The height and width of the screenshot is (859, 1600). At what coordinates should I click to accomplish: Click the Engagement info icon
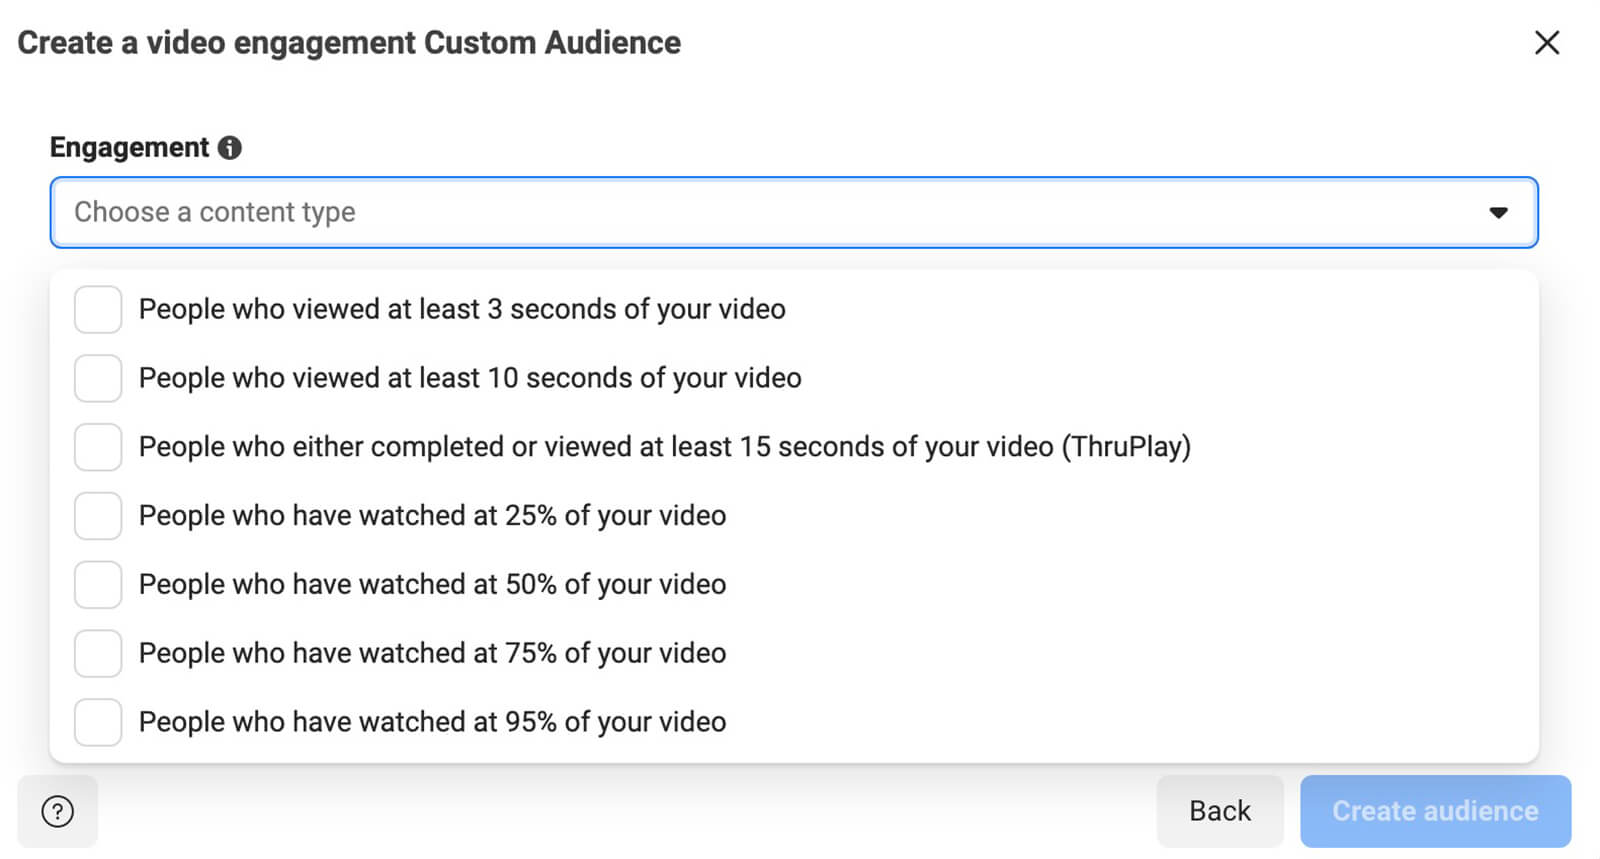[230, 148]
